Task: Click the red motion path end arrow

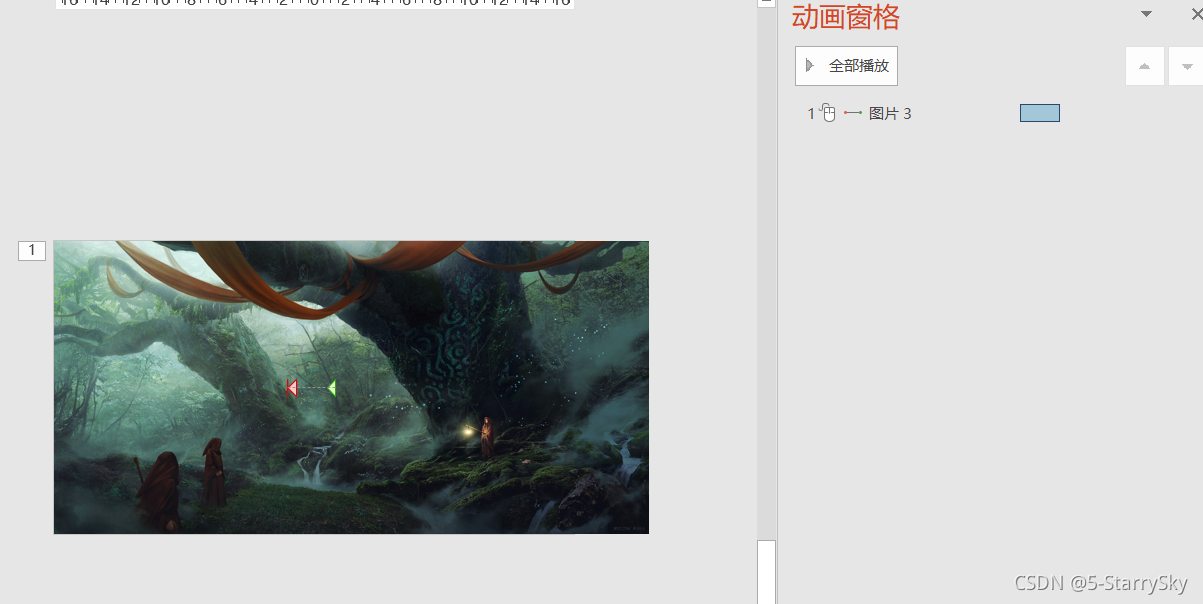Action: pyautogui.click(x=292, y=388)
